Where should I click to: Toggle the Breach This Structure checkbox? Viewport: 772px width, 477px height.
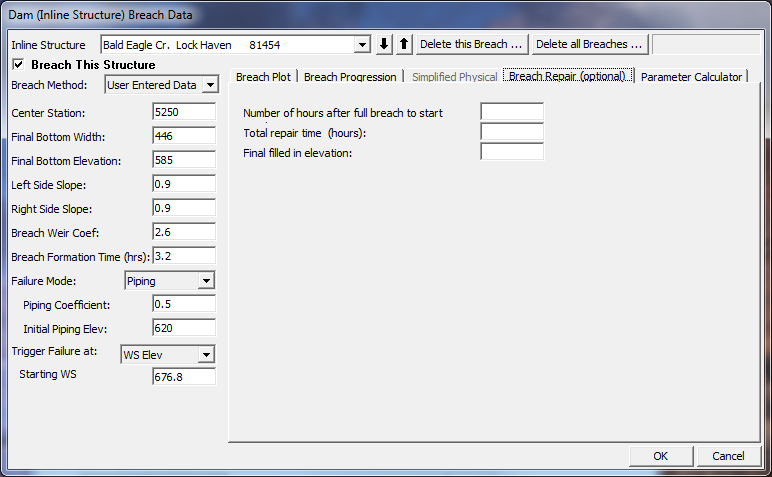pyautogui.click(x=18, y=65)
